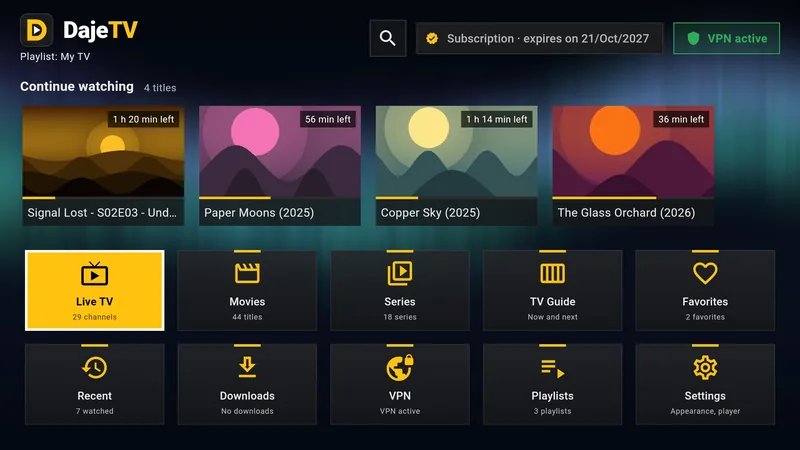Viewport: 800px width, 450px height.
Task: Open the Movies clapperboard icon
Action: coord(247,273)
